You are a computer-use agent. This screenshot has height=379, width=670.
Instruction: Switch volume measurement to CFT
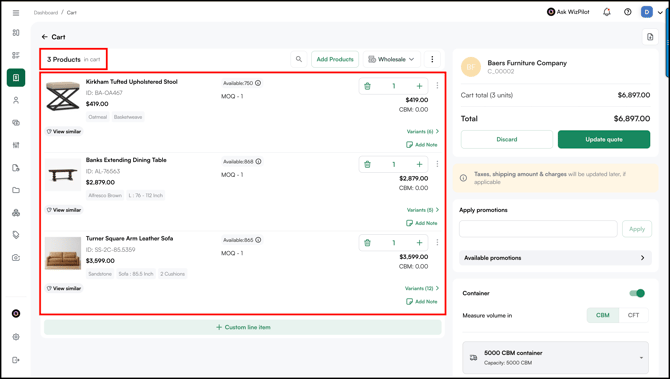tap(633, 315)
